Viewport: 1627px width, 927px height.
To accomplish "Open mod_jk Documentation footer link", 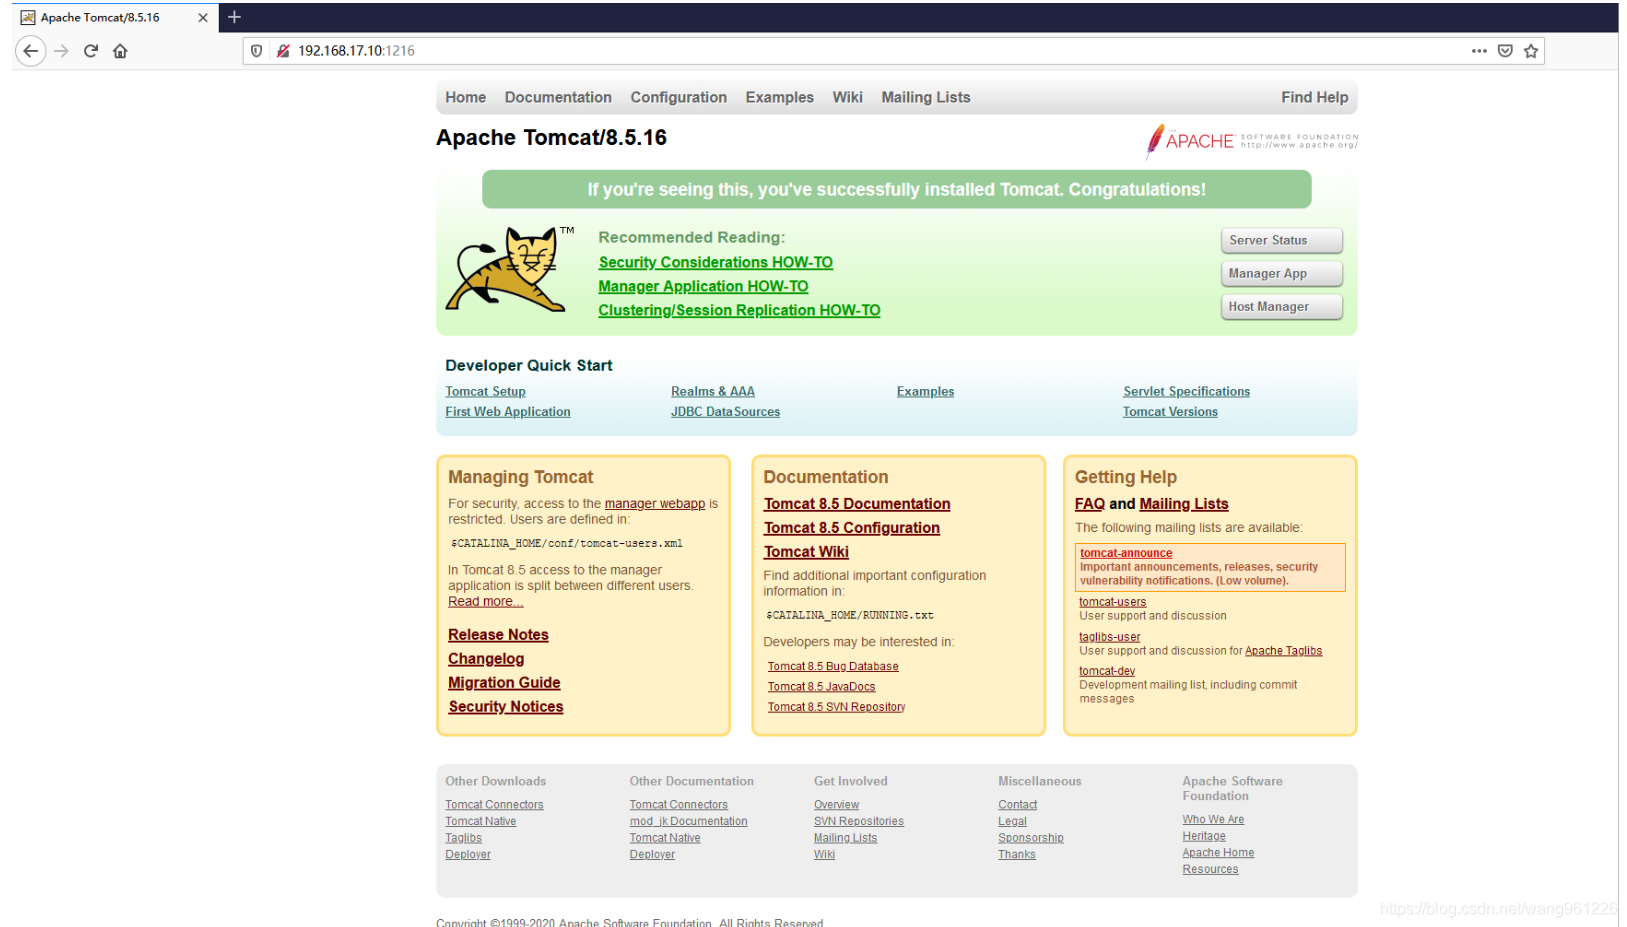I will tap(688, 821).
